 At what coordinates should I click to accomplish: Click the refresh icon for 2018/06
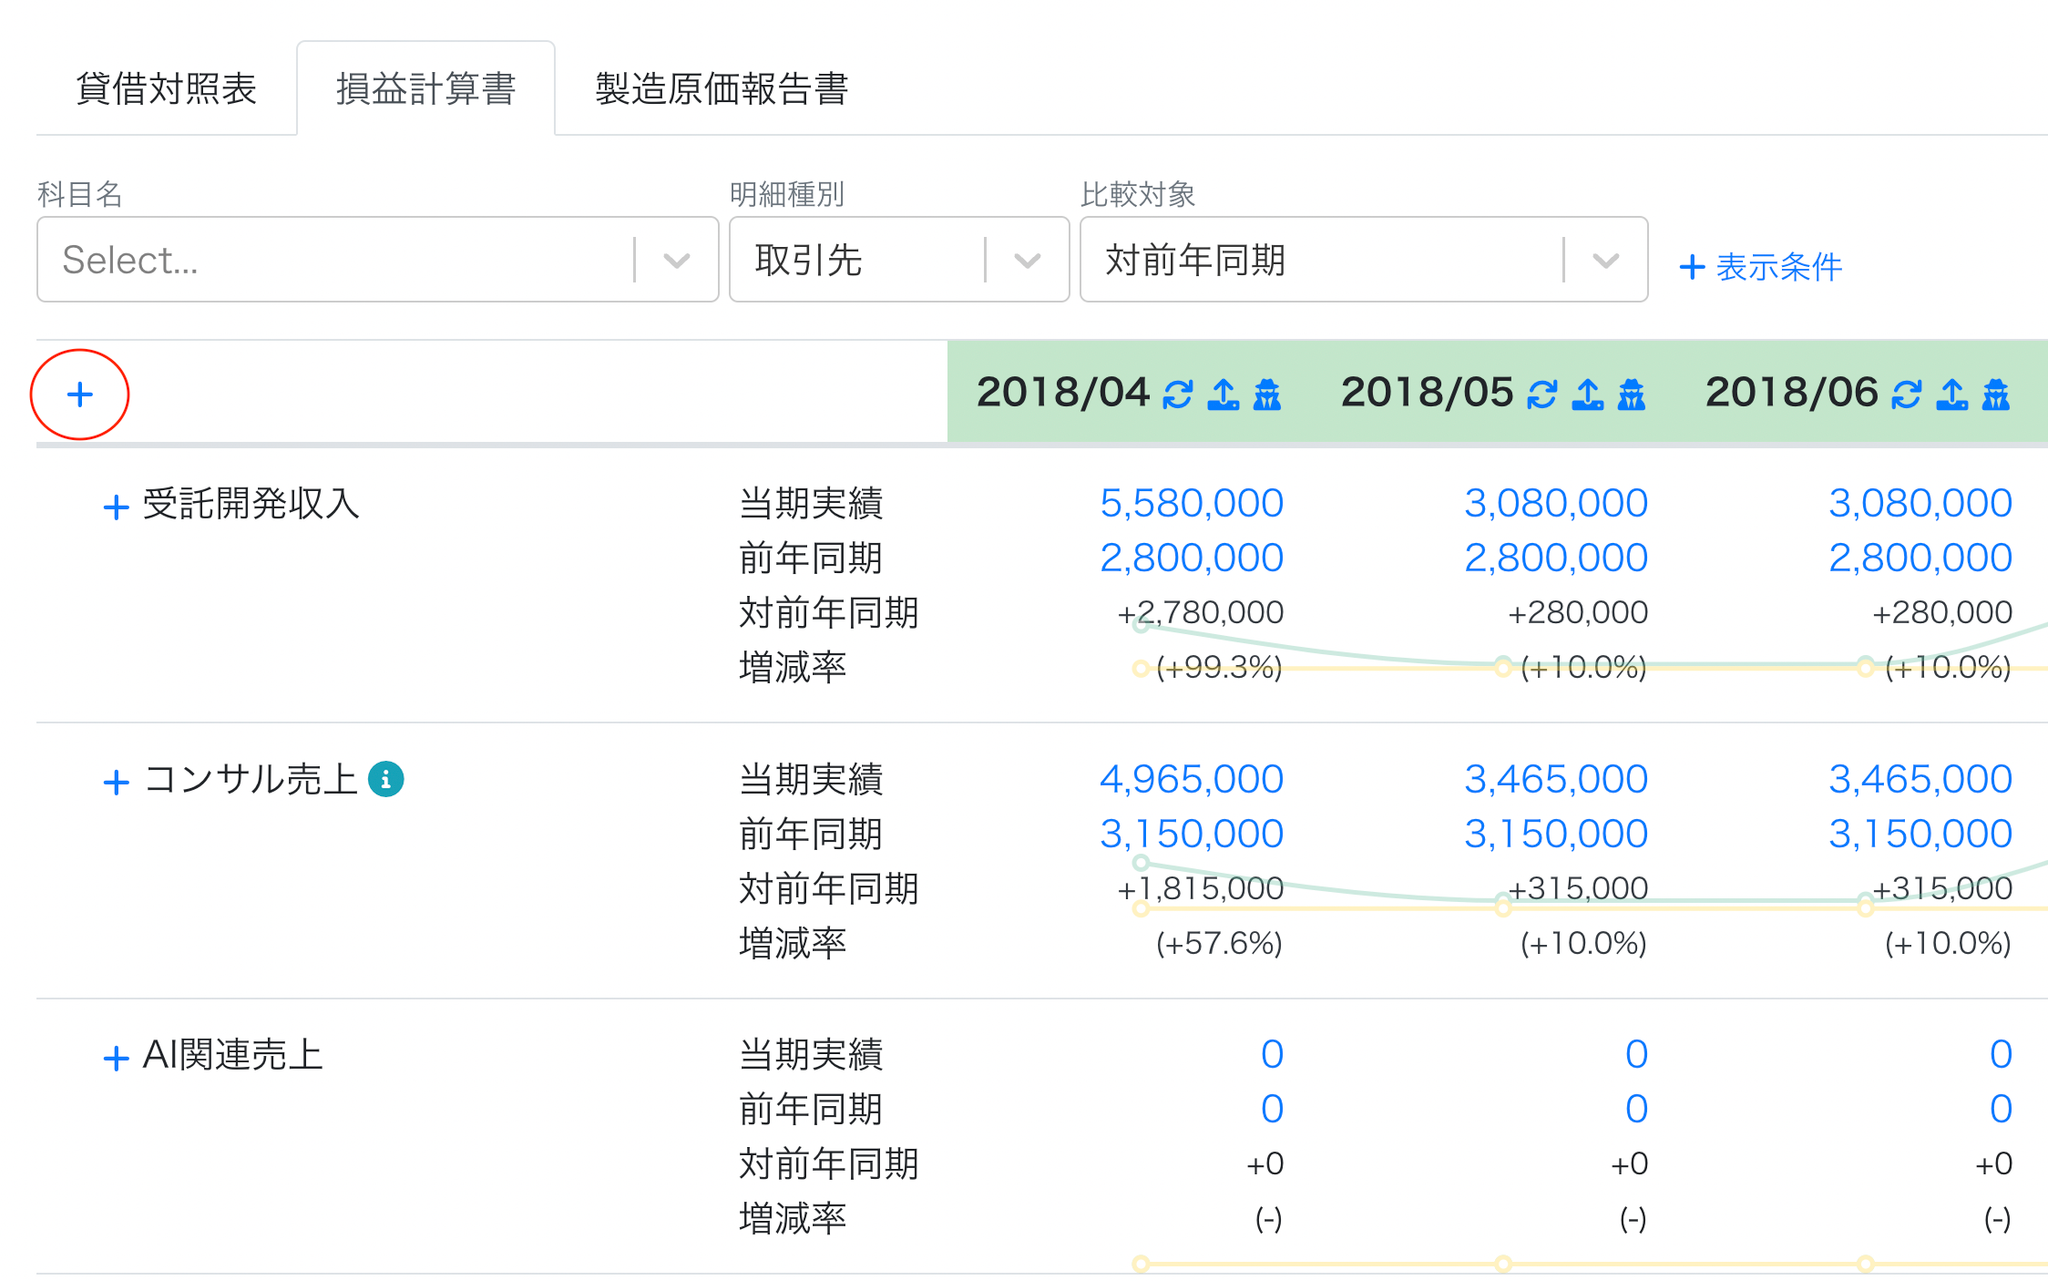(x=1906, y=395)
